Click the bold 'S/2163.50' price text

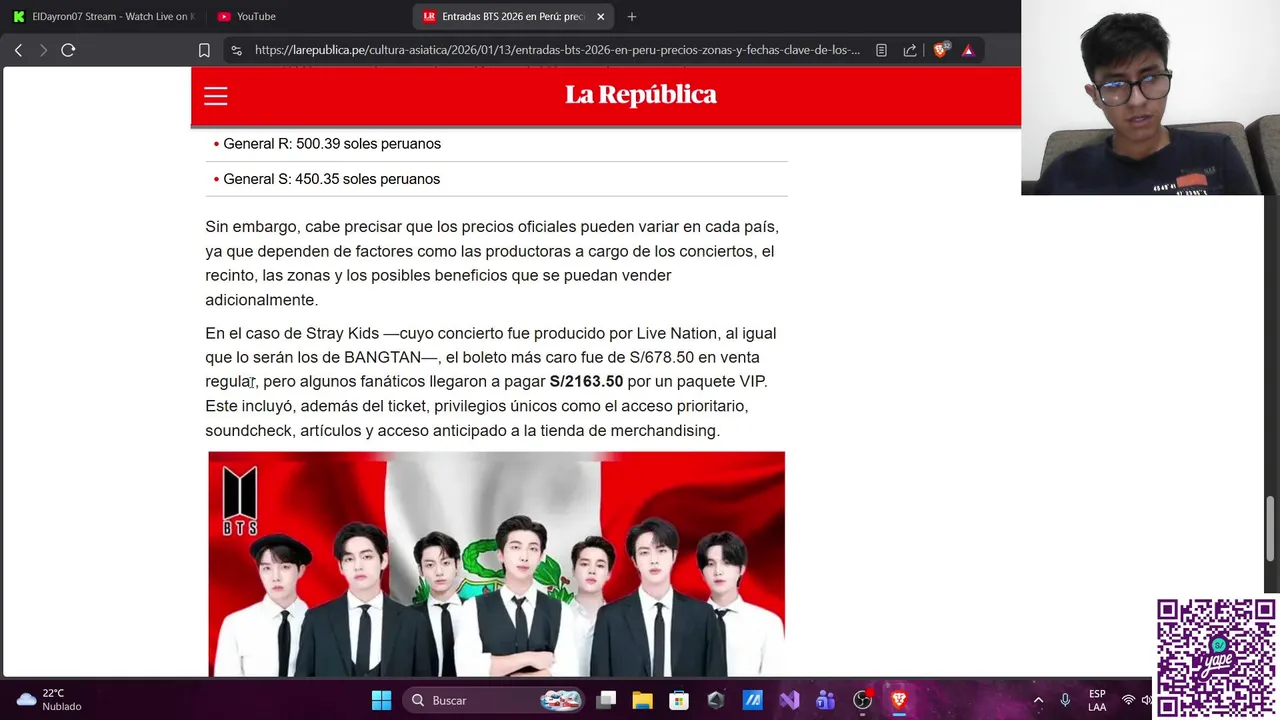coord(586,381)
